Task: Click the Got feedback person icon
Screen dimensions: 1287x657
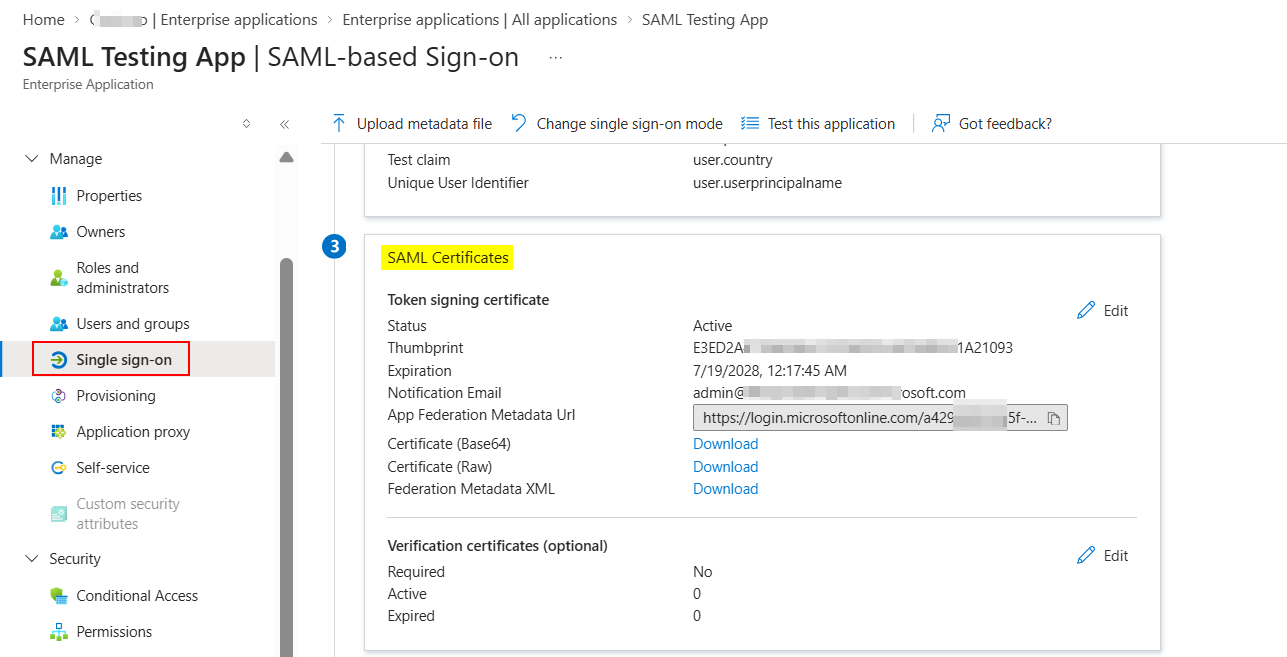Action: point(940,123)
